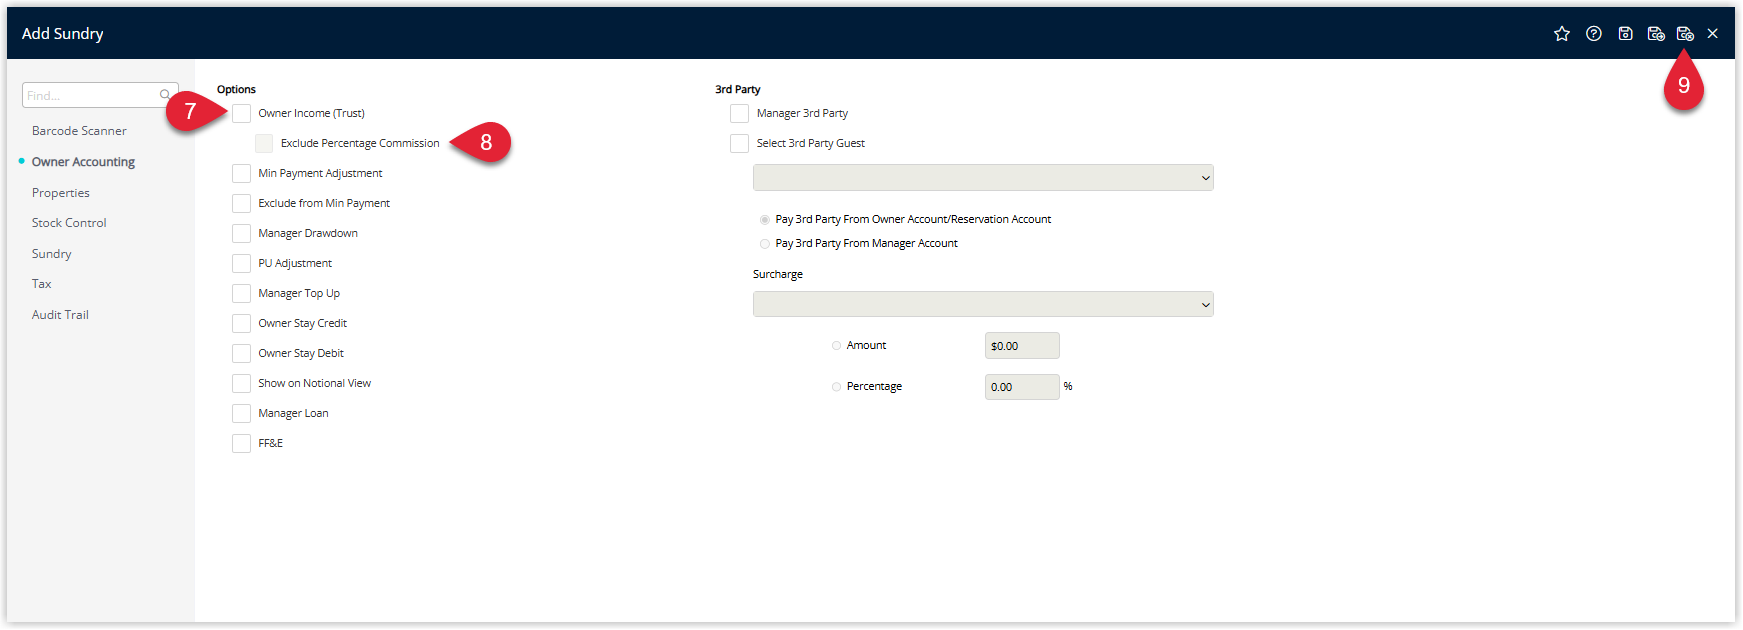Check the FF&E option
Image resolution: width=1743 pixels, height=630 pixels.
coord(242,443)
